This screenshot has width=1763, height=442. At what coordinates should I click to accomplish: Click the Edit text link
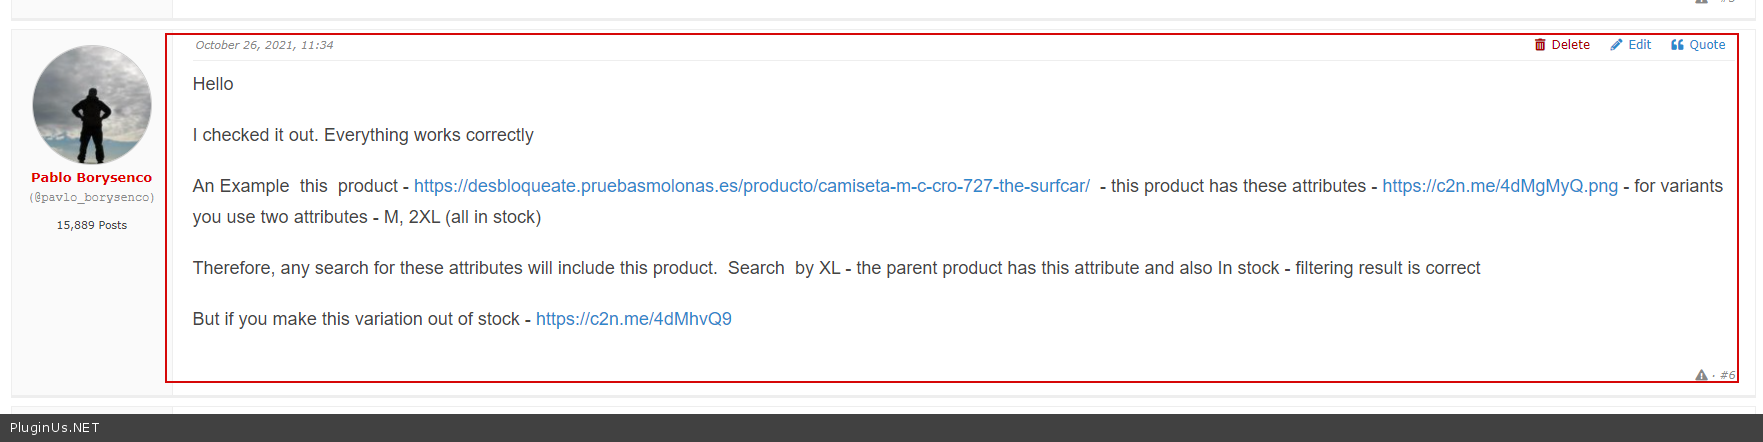[1639, 45]
